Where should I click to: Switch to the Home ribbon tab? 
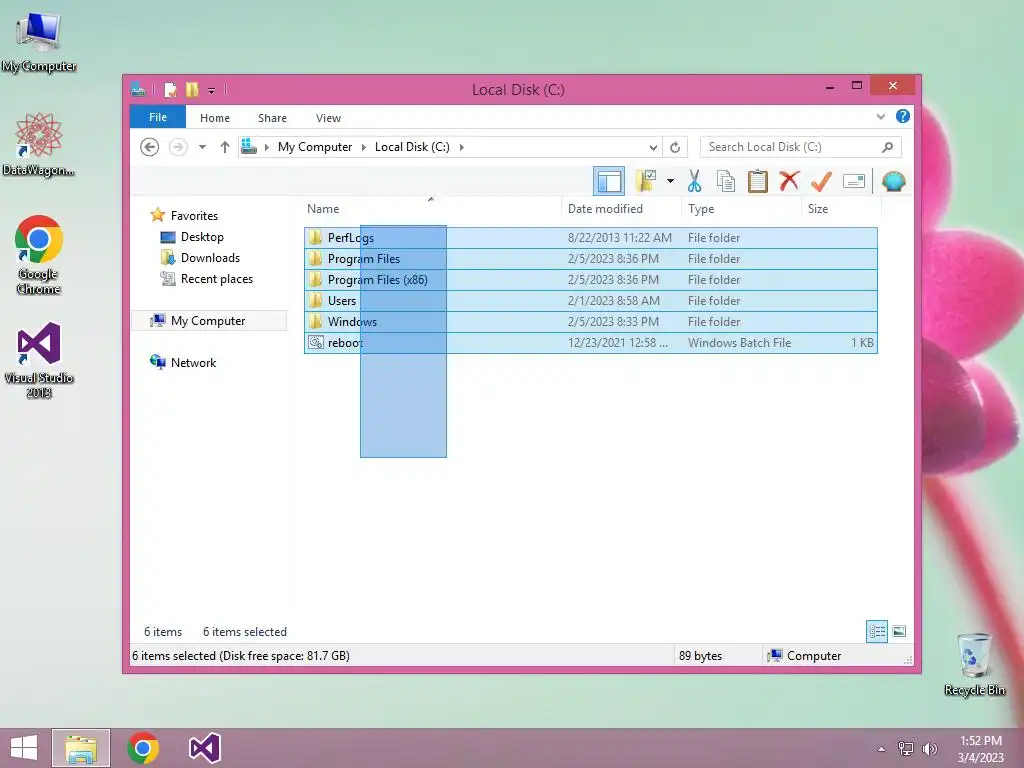215,118
